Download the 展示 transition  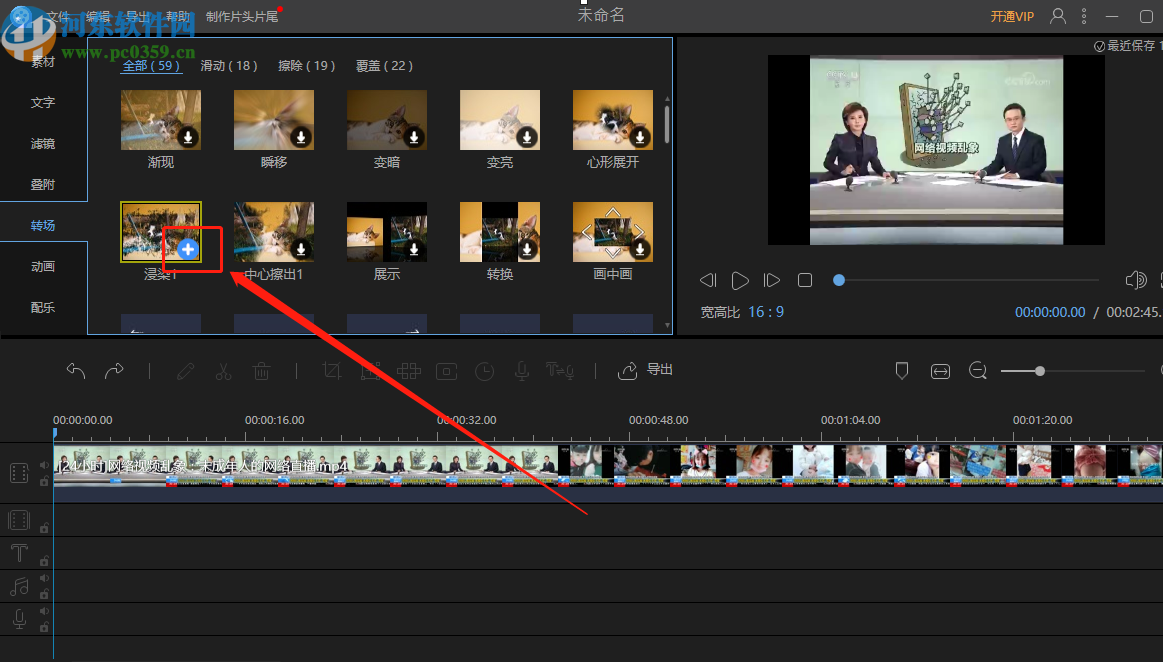tap(414, 250)
